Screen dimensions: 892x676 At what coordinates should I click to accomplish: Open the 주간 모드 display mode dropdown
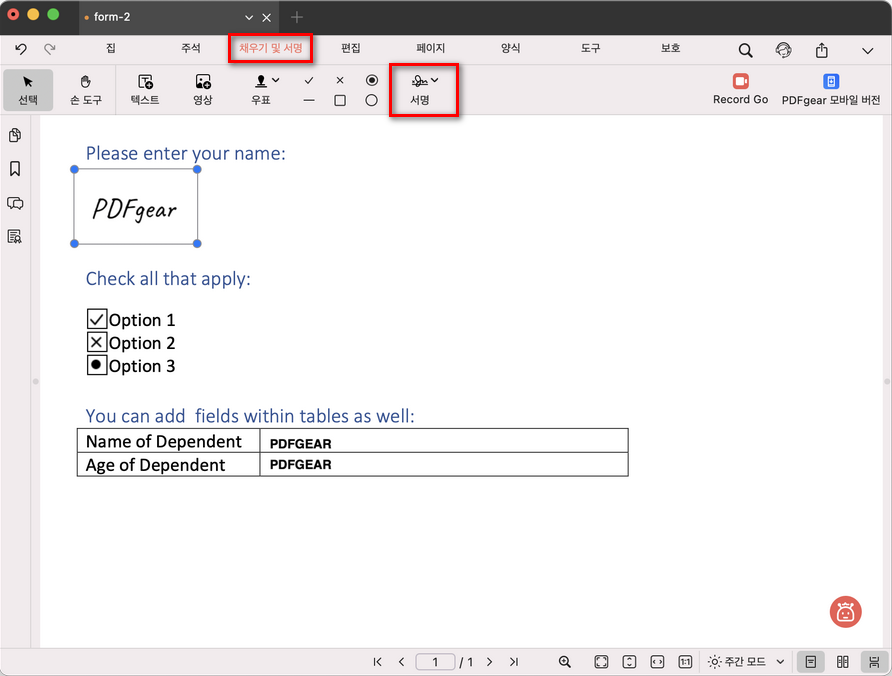745,662
